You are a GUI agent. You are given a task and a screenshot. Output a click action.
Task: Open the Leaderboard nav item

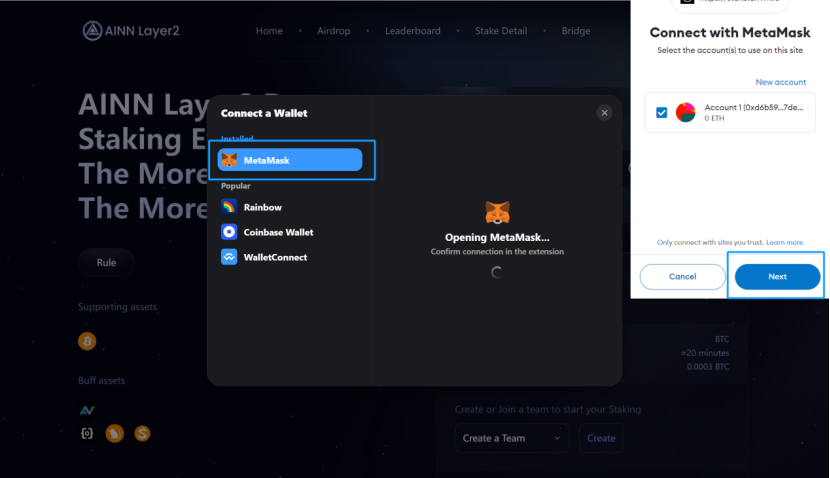pyautogui.click(x=412, y=31)
